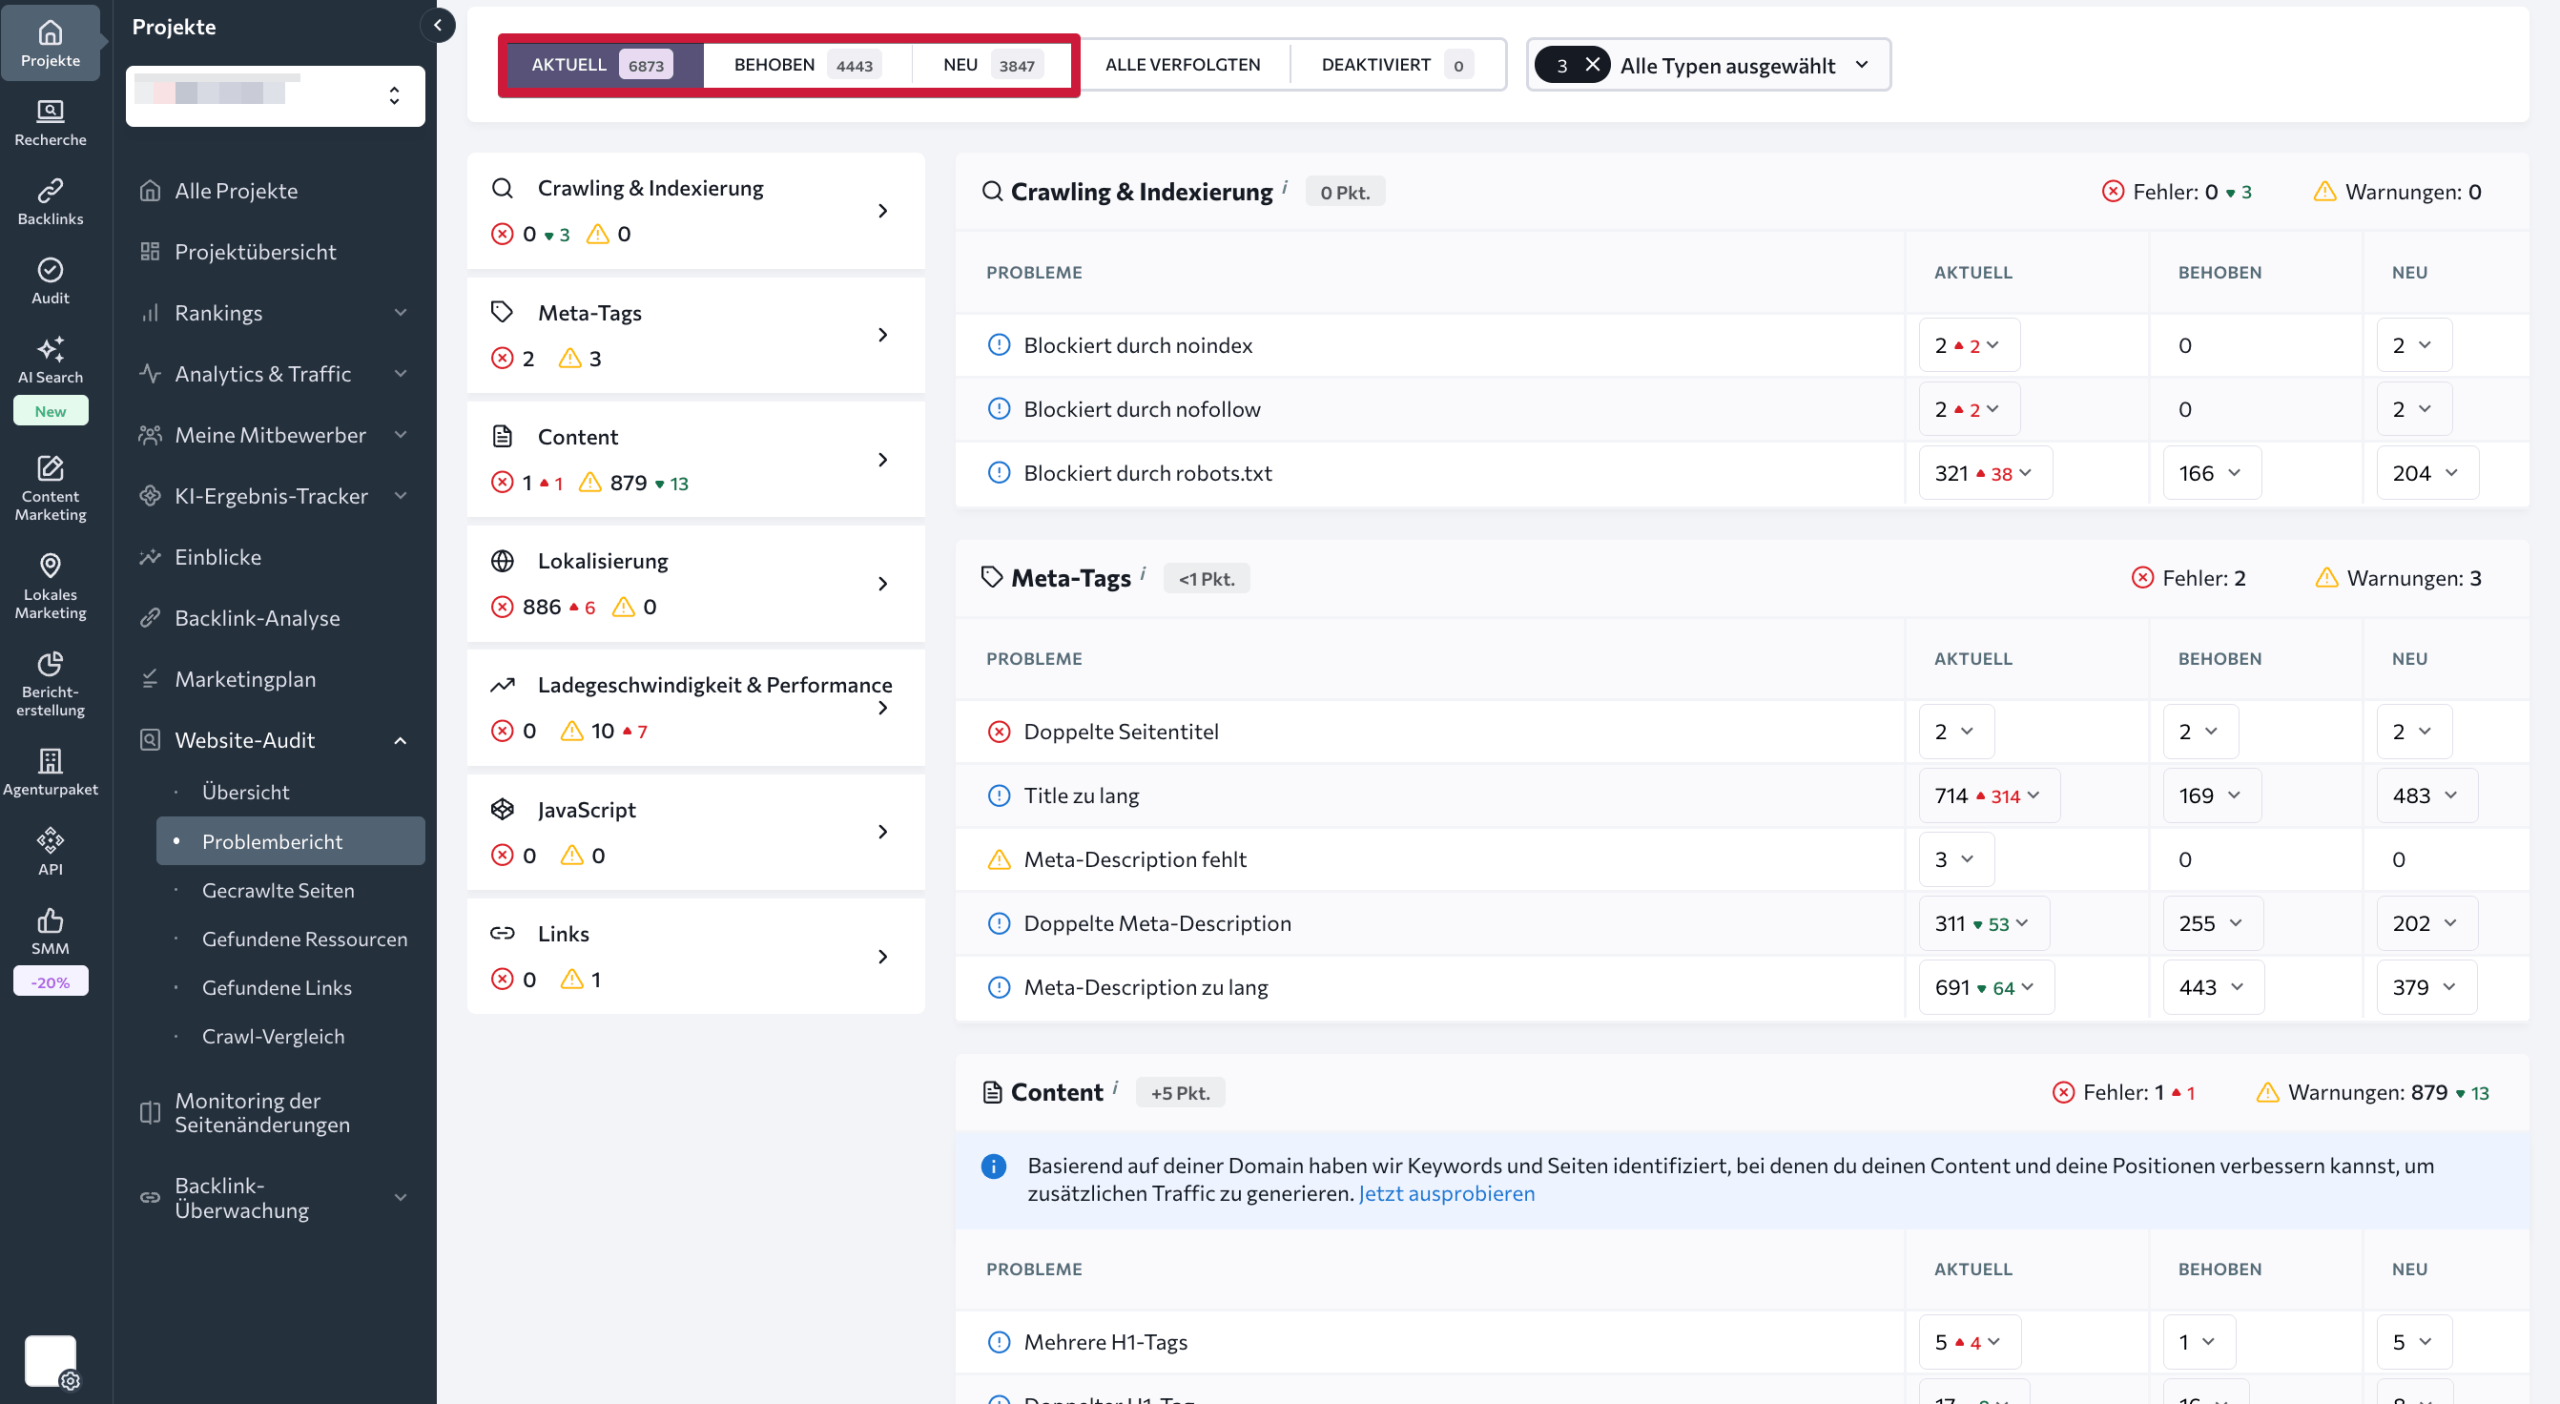Open the Audit section from the sidebar
Viewport: 2560px width, 1404px height.
[x=48, y=280]
